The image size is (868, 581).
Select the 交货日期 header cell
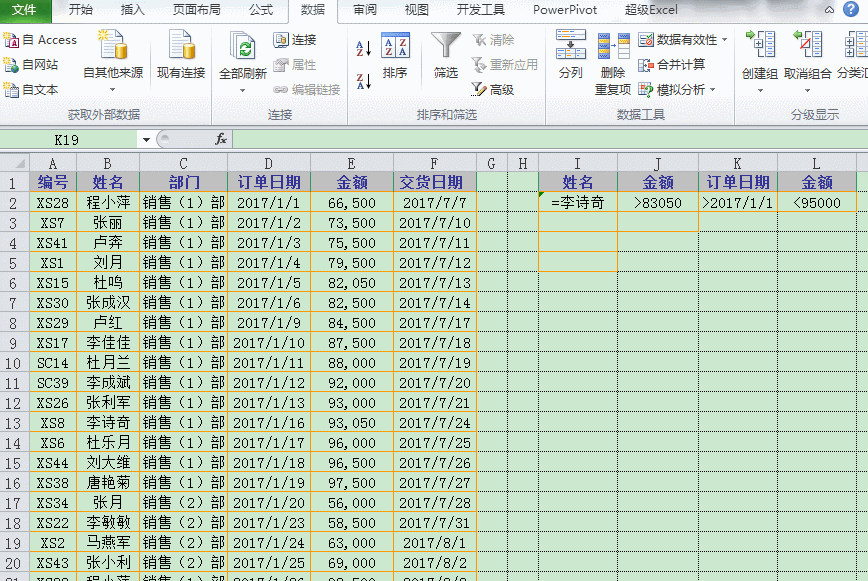tap(435, 182)
